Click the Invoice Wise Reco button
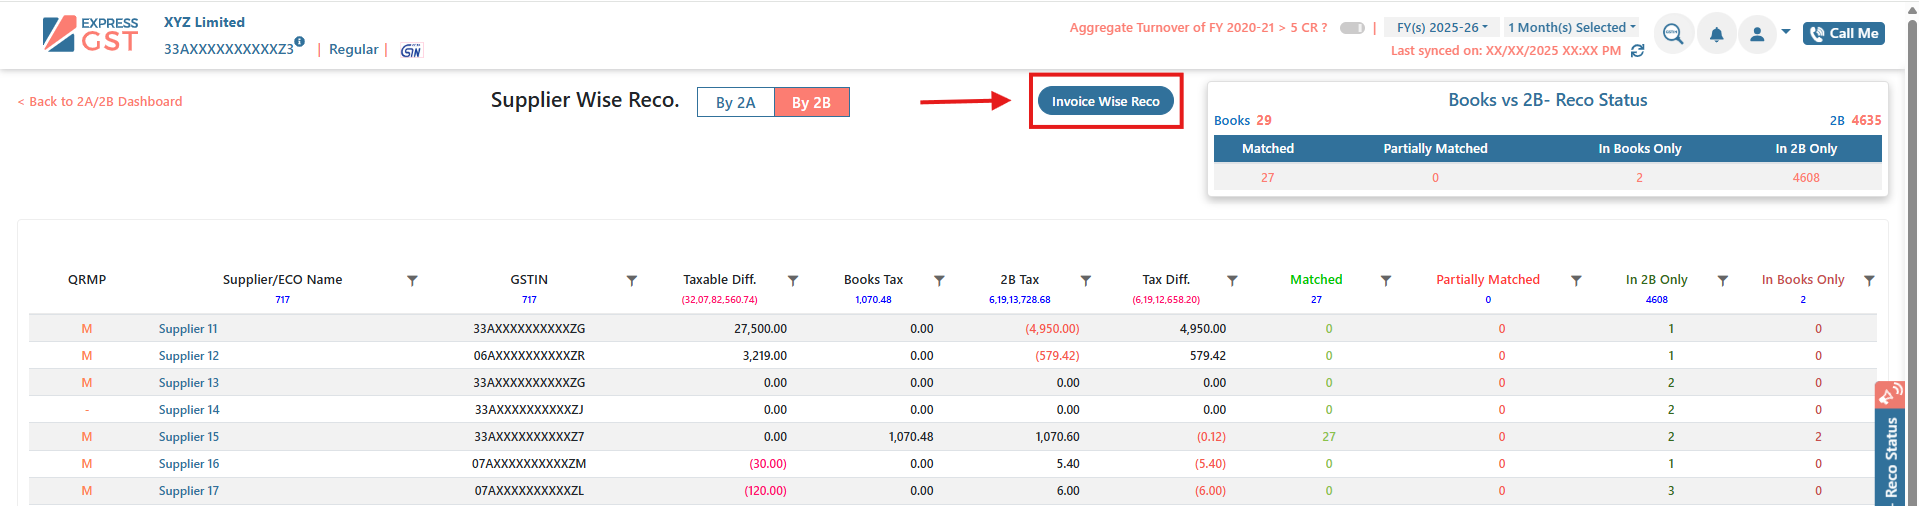This screenshot has height=506, width=1919. point(1105,101)
